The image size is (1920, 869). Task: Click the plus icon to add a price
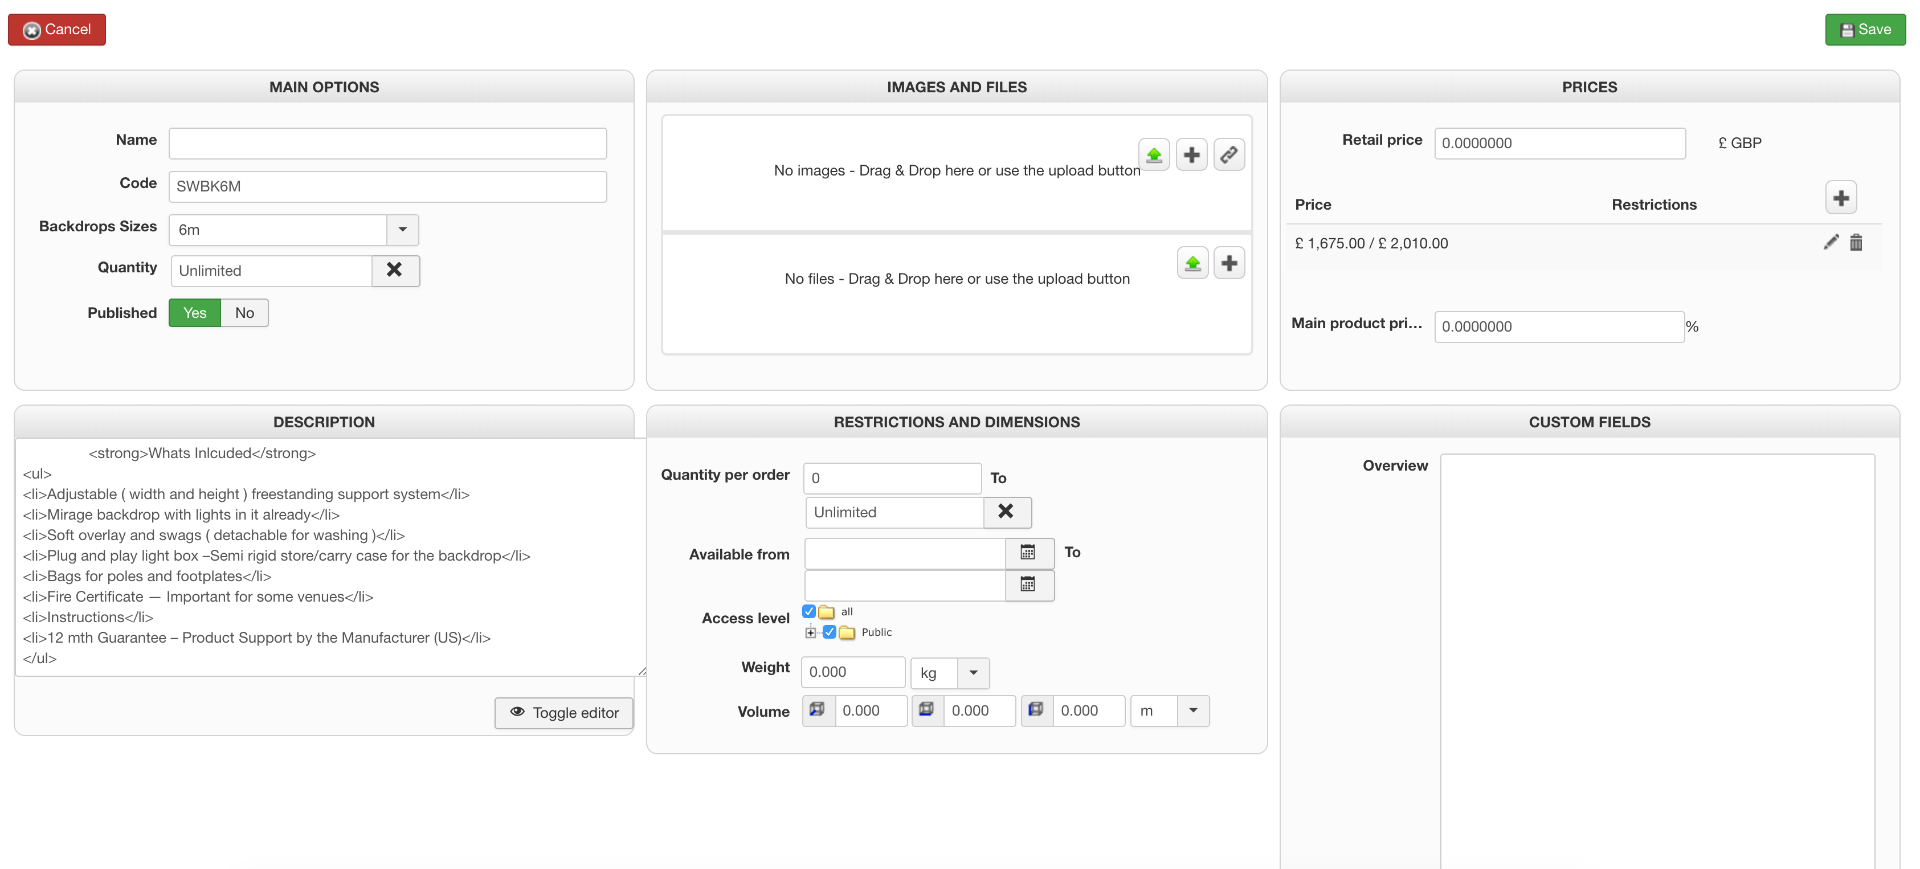pyautogui.click(x=1841, y=198)
